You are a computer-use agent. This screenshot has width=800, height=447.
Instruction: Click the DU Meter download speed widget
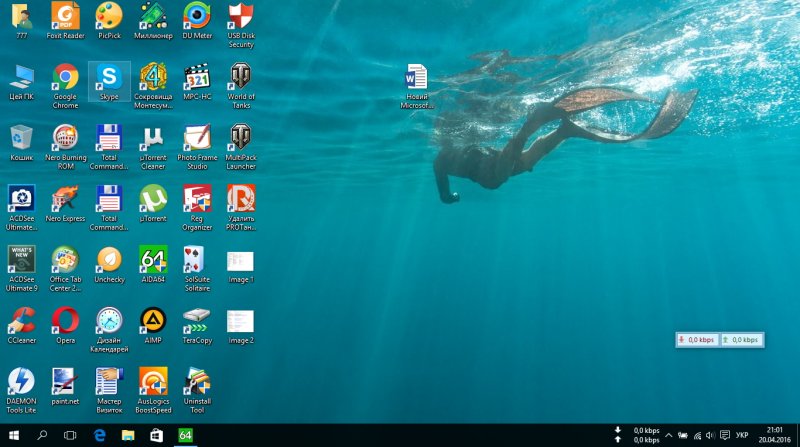[x=698, y=340]
